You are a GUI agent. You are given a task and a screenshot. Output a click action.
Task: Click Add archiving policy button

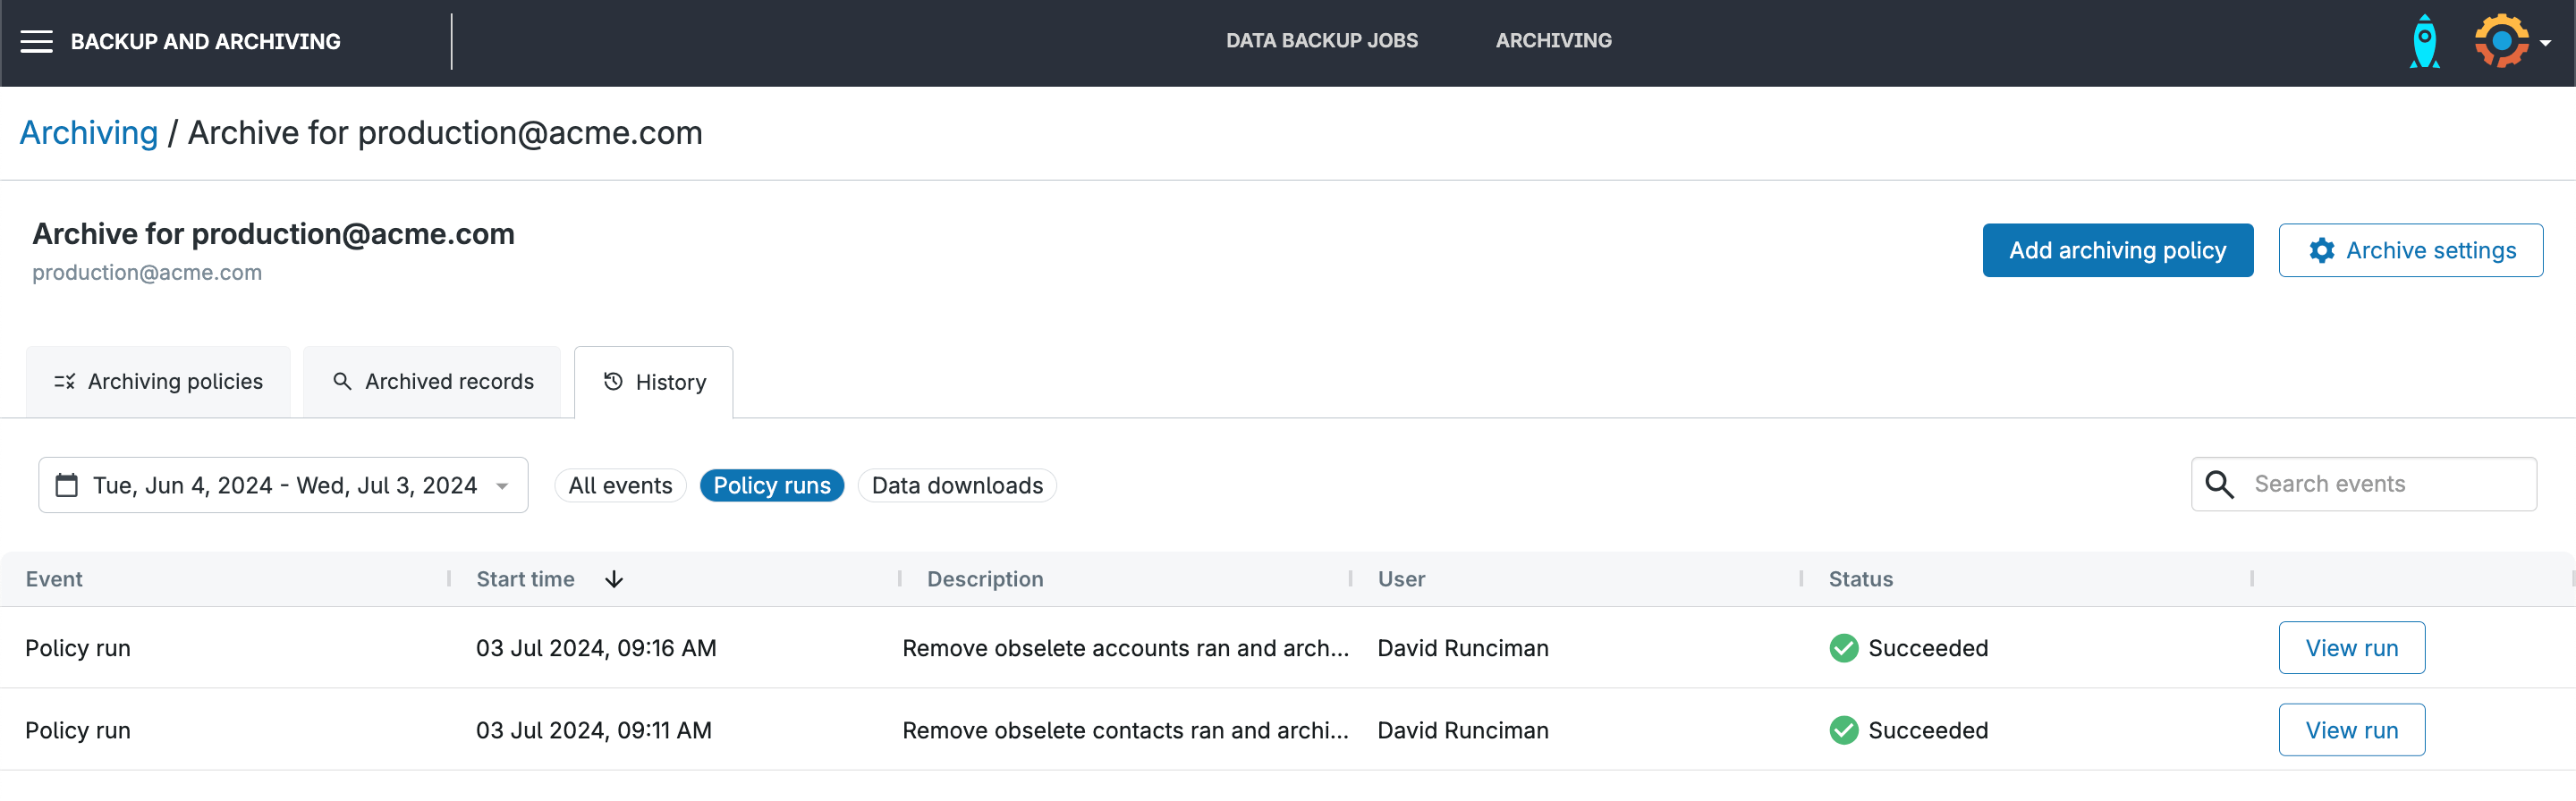(2117, 250)
